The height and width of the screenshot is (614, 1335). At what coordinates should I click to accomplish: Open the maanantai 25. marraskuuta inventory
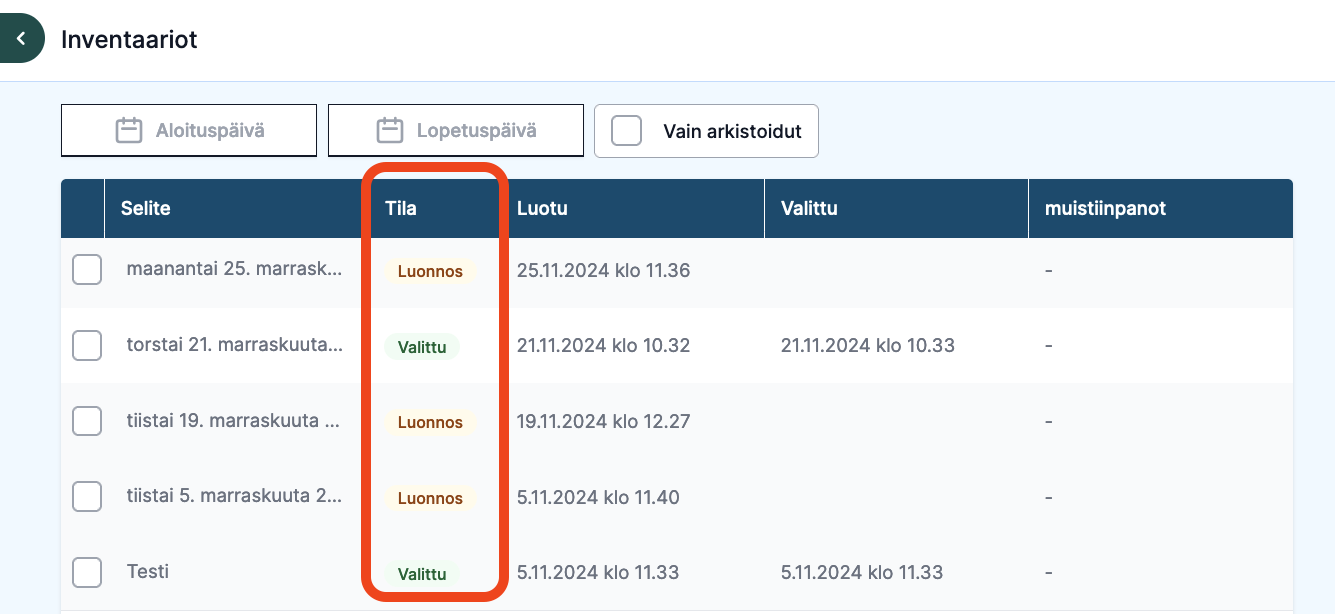[234, 270]
